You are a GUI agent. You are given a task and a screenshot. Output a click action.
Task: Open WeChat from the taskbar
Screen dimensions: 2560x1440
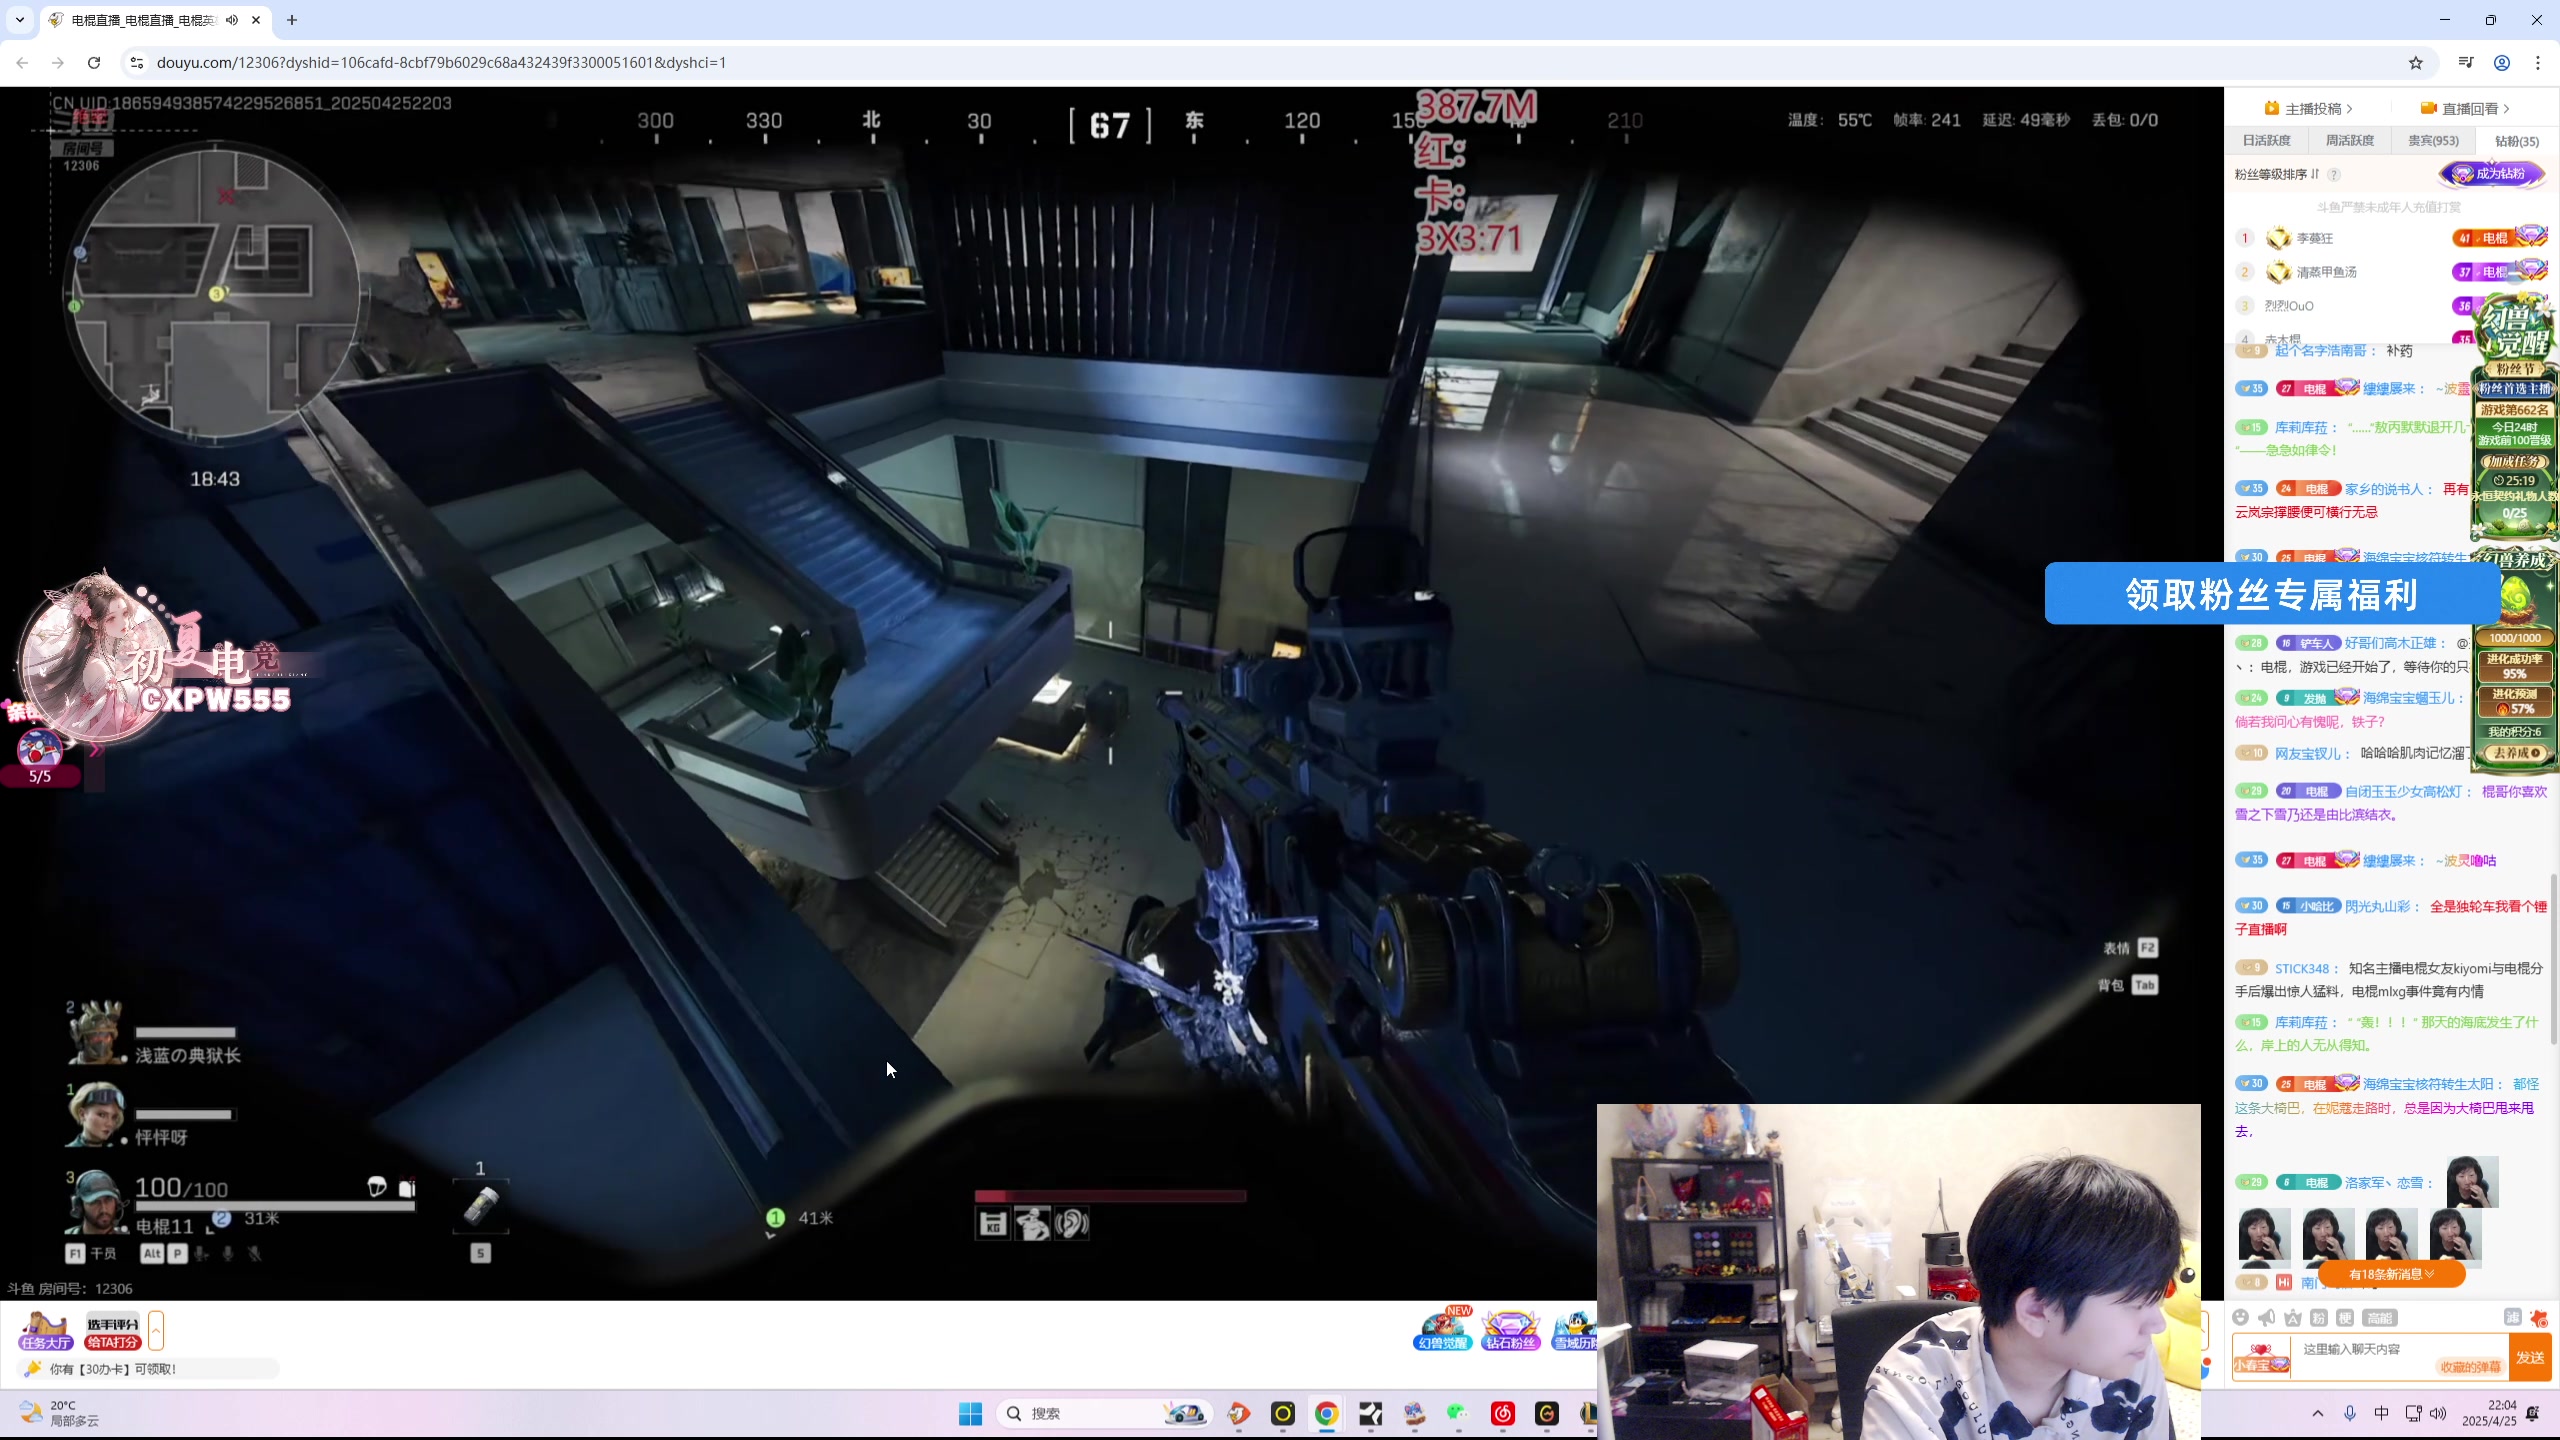(x=1458, y=1413)
